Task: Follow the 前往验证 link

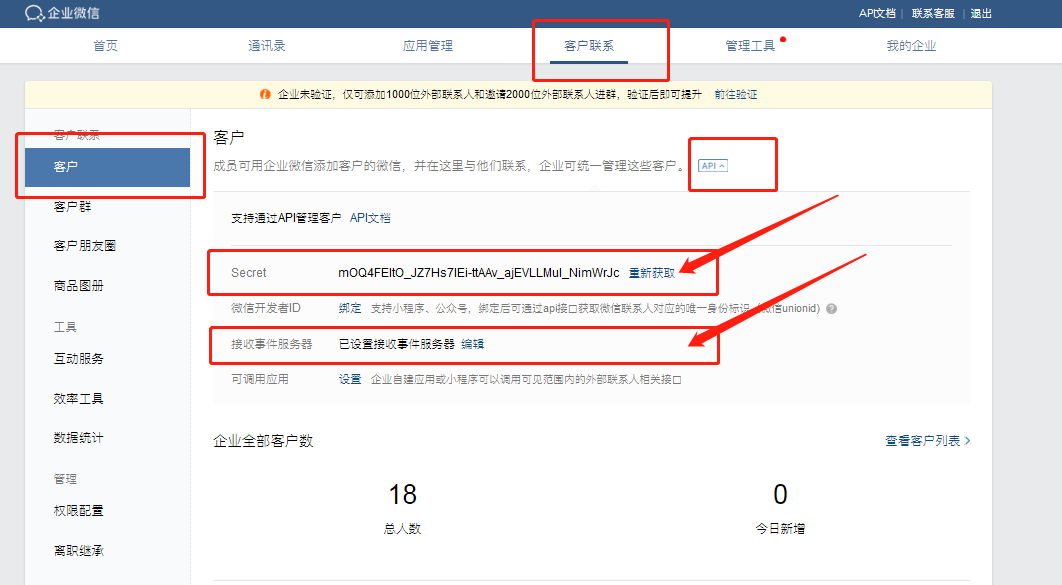Action: pyautogui.click(x=736, y=94)
